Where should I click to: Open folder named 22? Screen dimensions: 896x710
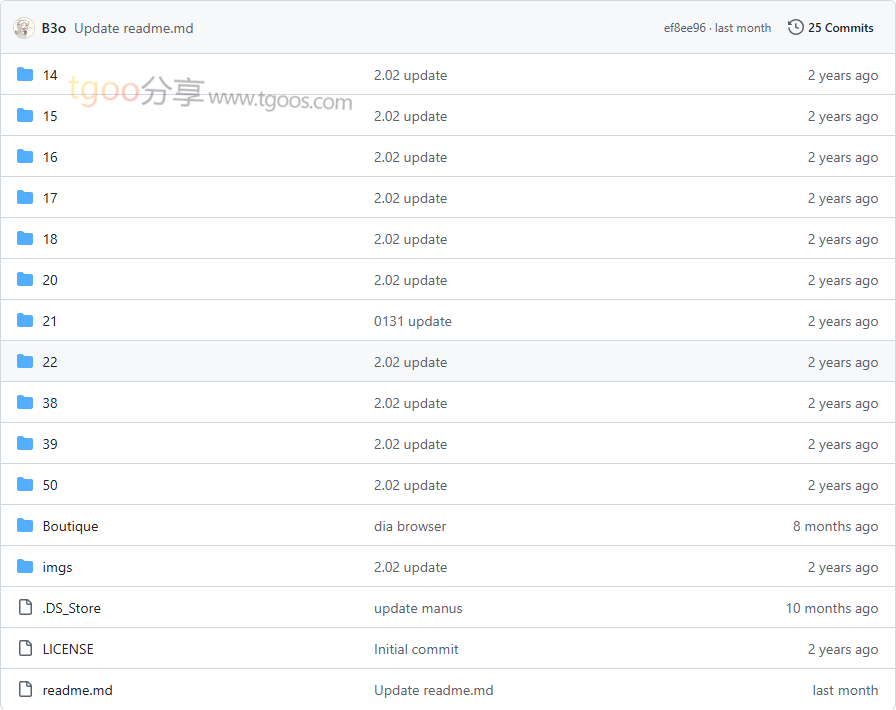[x=50, y=362]
